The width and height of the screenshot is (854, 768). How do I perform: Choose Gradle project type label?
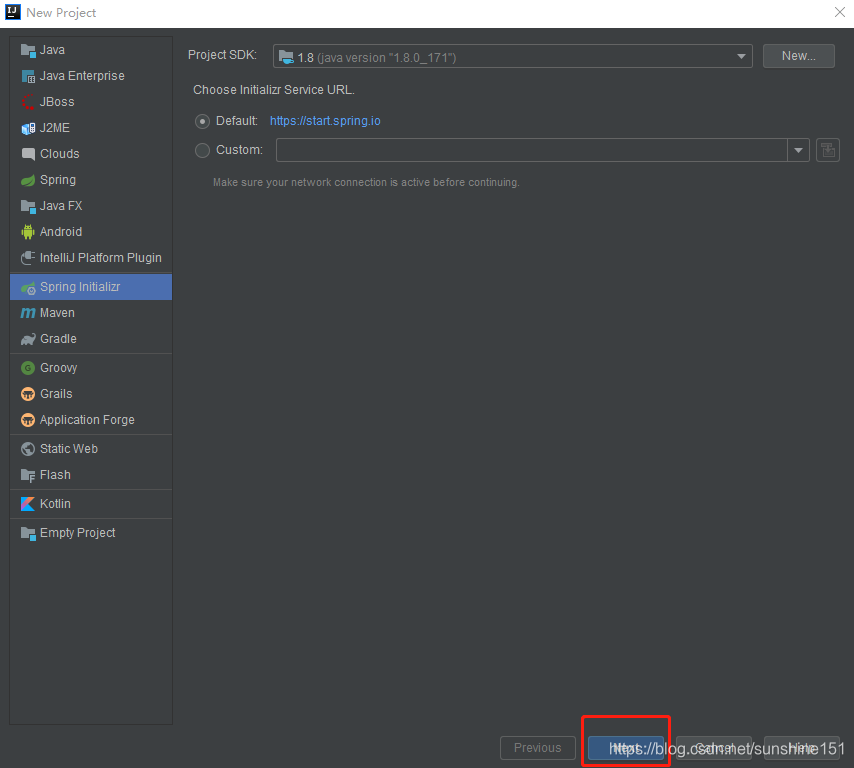coord(58,339)
